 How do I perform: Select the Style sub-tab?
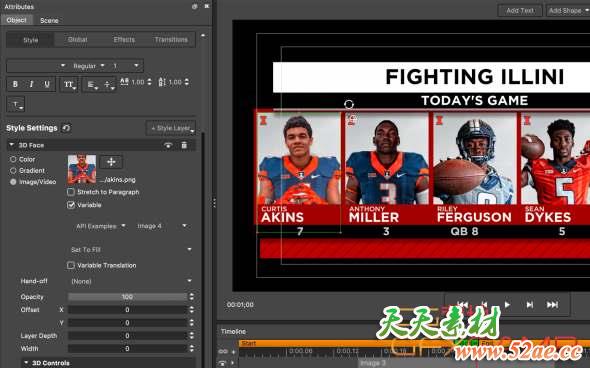(x=30, y=40)
